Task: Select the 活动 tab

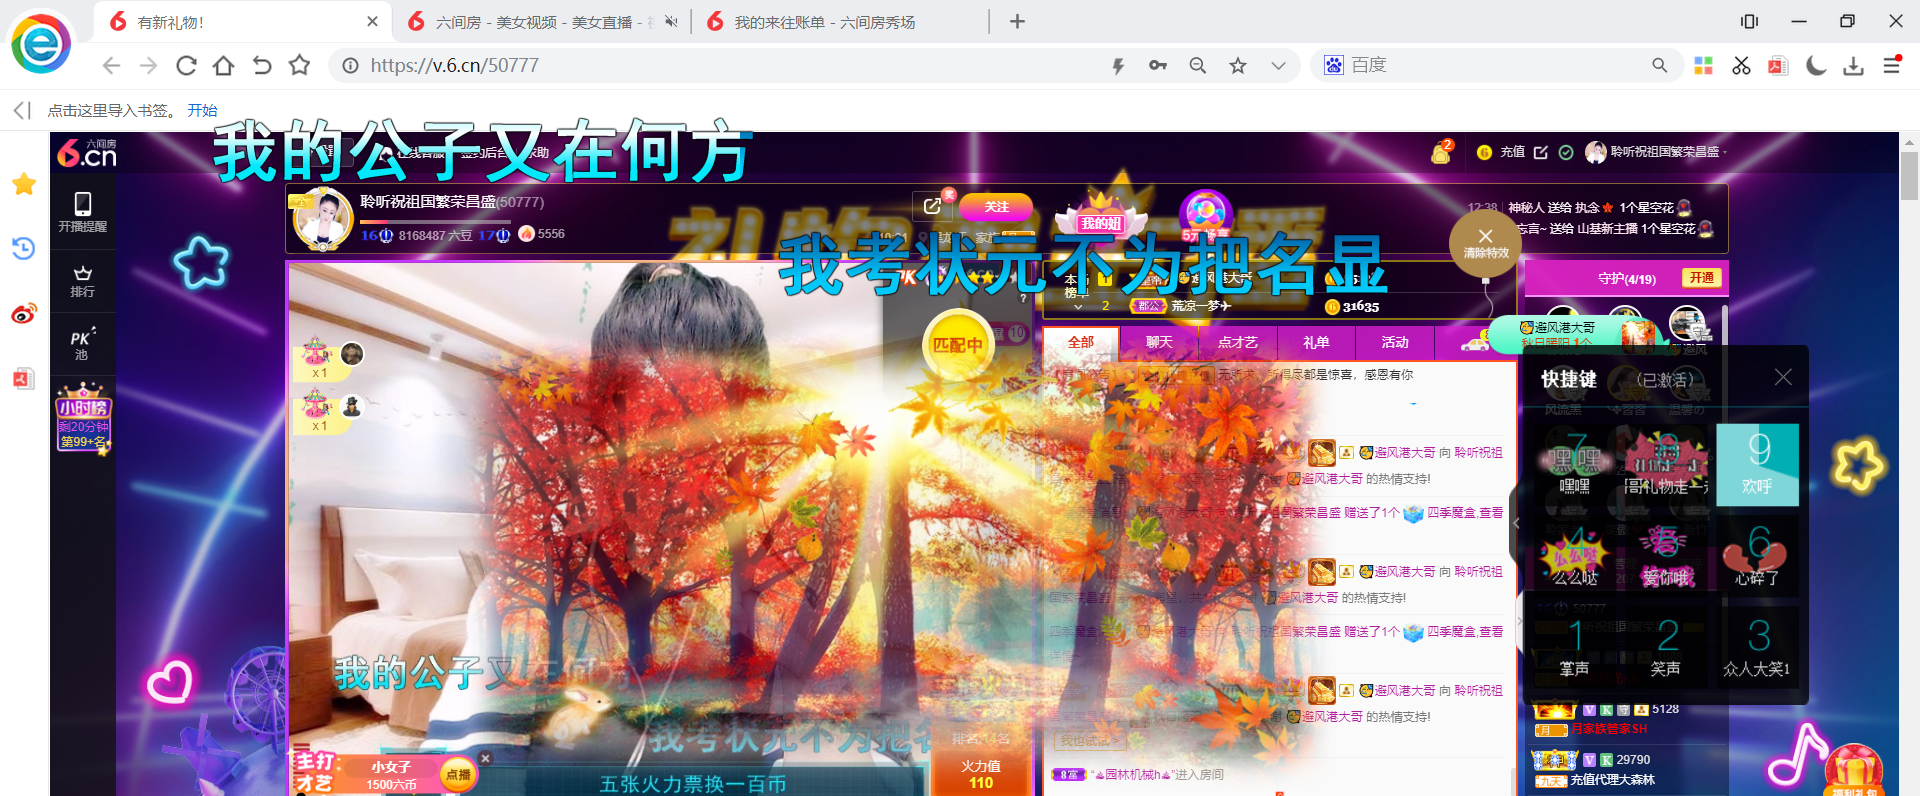Action: tap(1395, 342)
